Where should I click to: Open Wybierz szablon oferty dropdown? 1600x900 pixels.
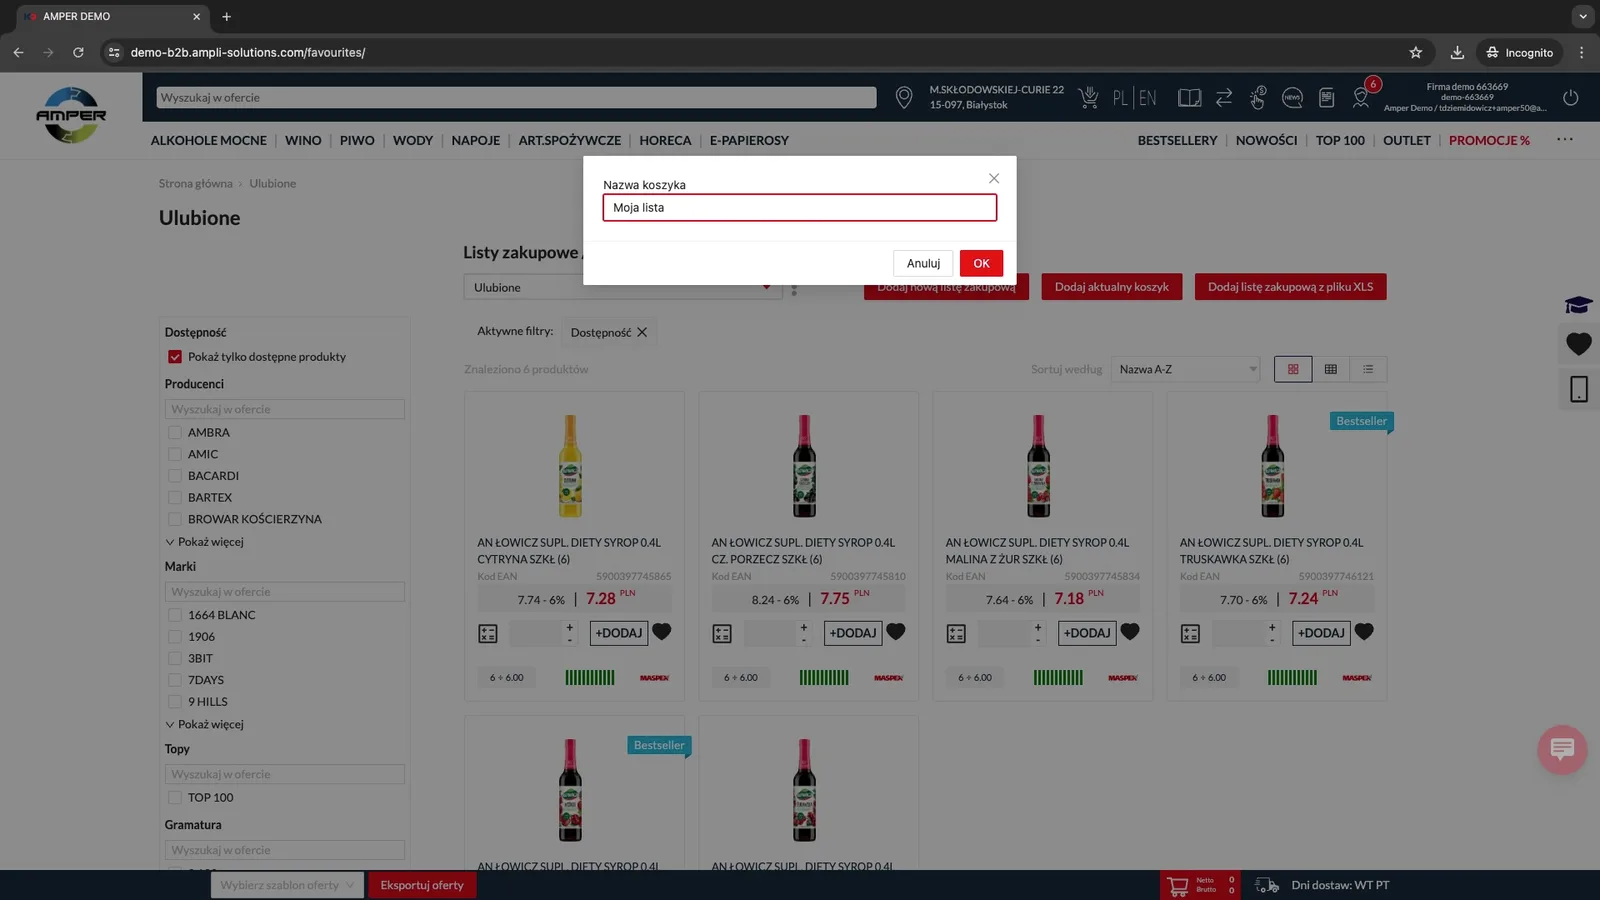[287, 885]
